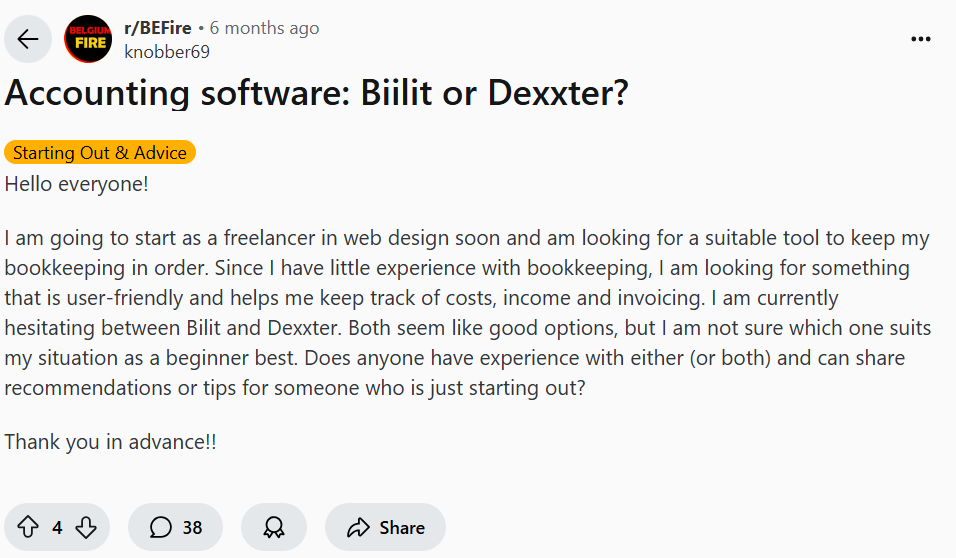956x558 pixels.
Task: Open the Belgium FIRE subreddit avatar
Action: [88, 39]
